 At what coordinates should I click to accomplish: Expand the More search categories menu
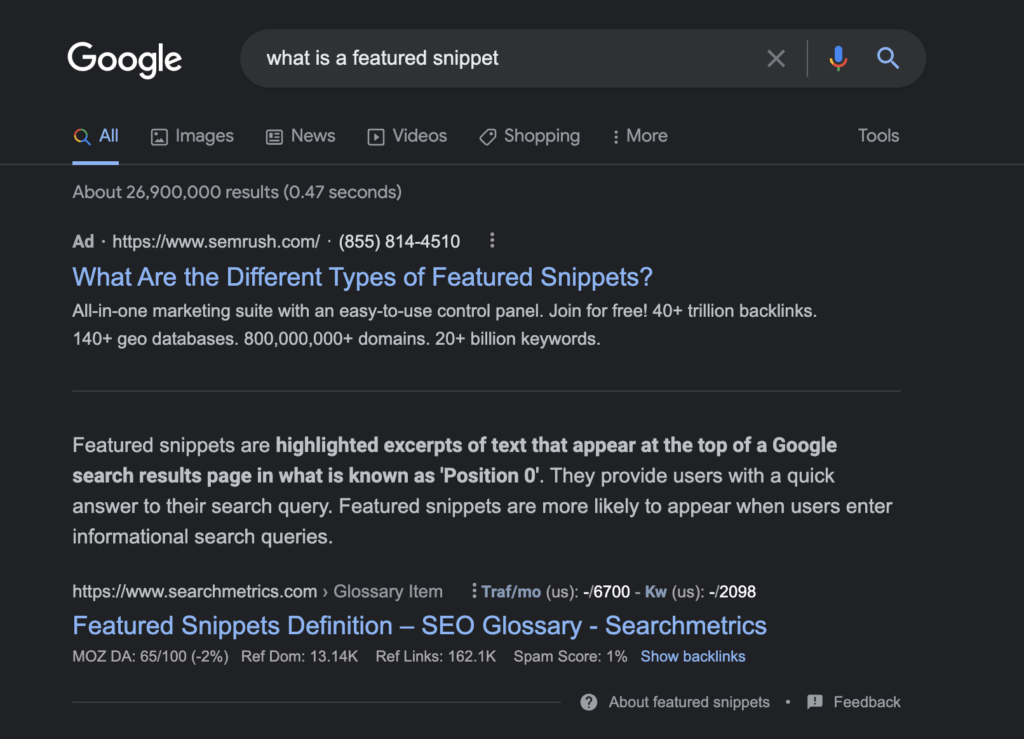coord(639,136)
